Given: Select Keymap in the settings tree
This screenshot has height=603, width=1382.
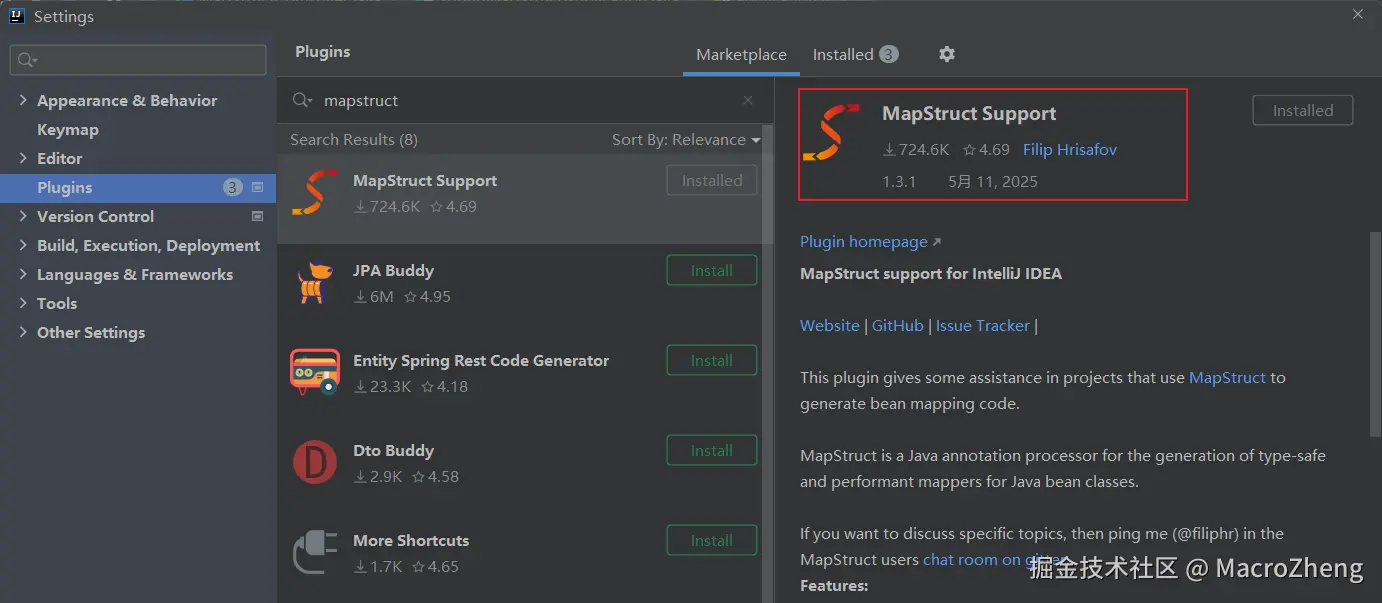Looking at the screenshot, I should (68, 129).
